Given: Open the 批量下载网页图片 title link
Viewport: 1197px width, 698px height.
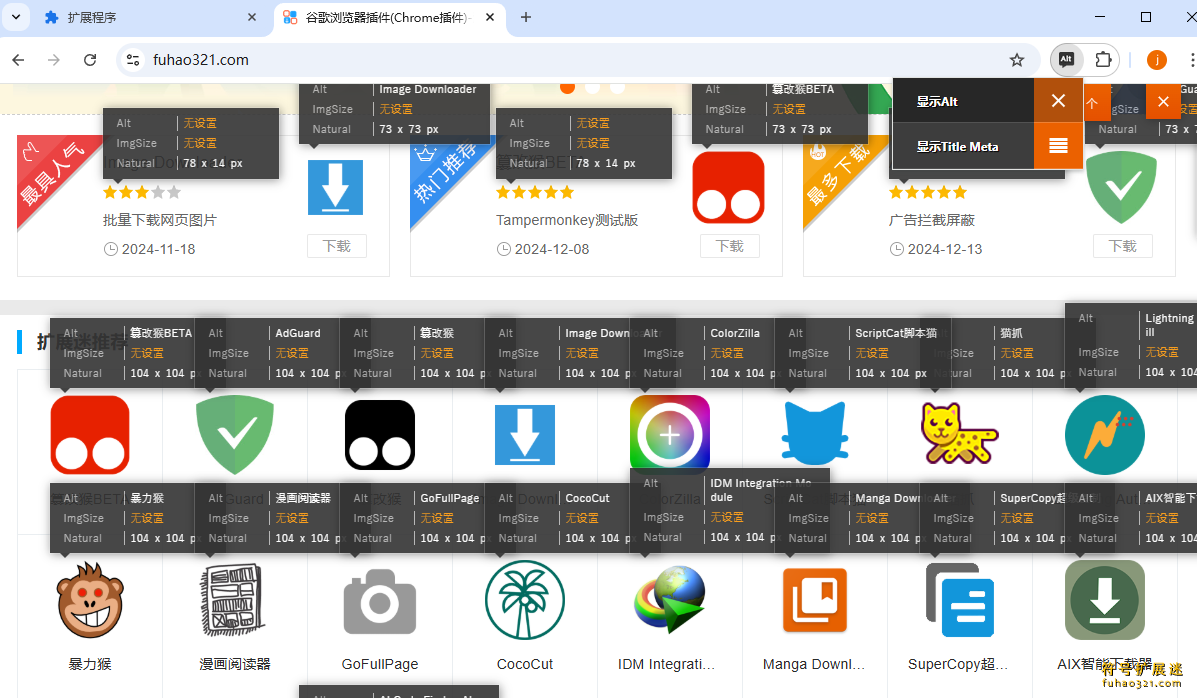Looking at the screenshot, I should 160,220.
